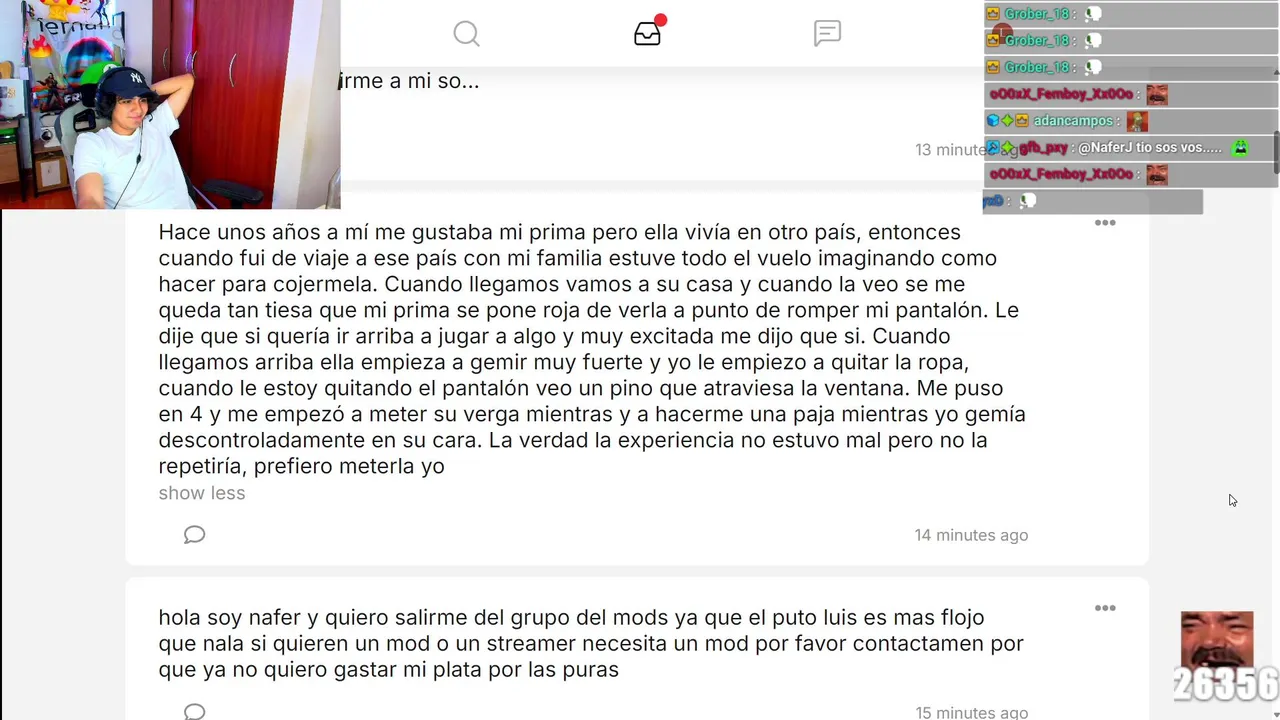Open three-dot menu on the prima story post
This screenshot has height=720, width=1280.
pos(1105,222)
